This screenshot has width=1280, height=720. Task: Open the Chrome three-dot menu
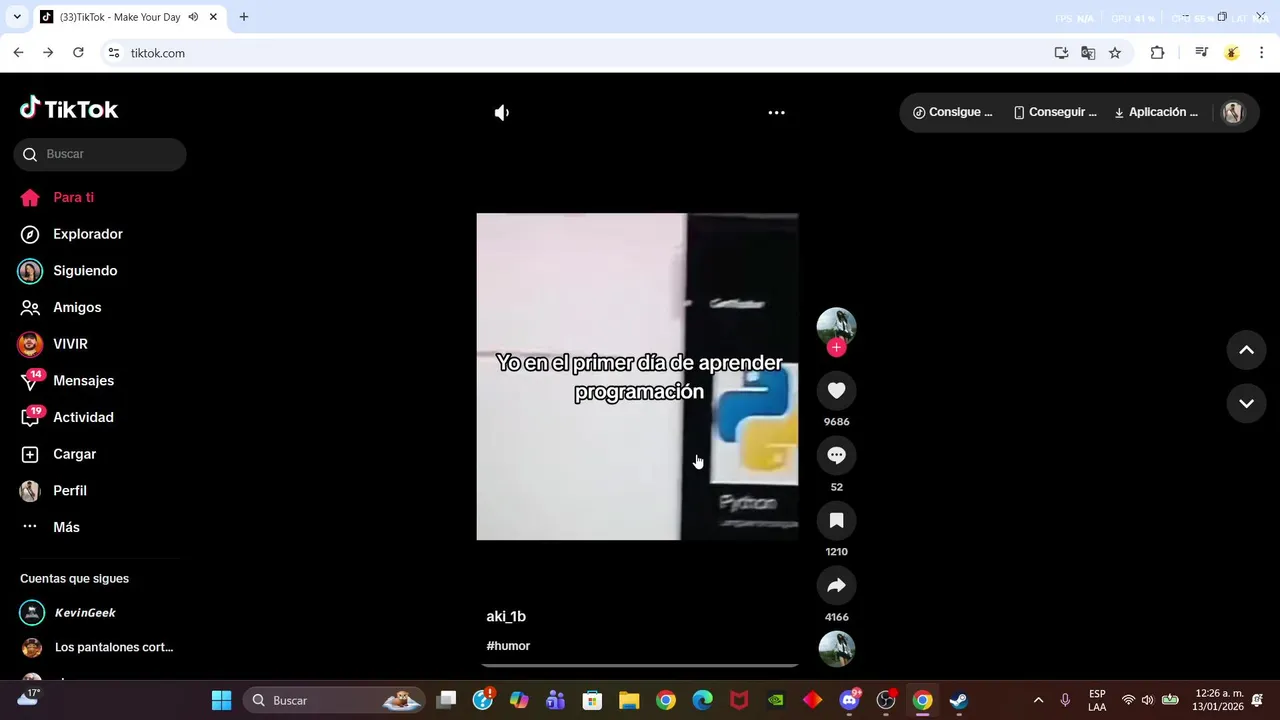tap(1261, 53)
